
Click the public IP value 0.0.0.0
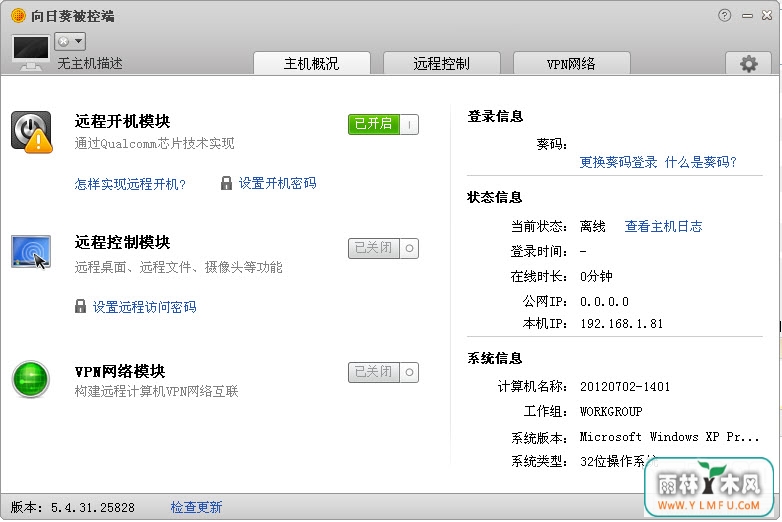point(604,302)
